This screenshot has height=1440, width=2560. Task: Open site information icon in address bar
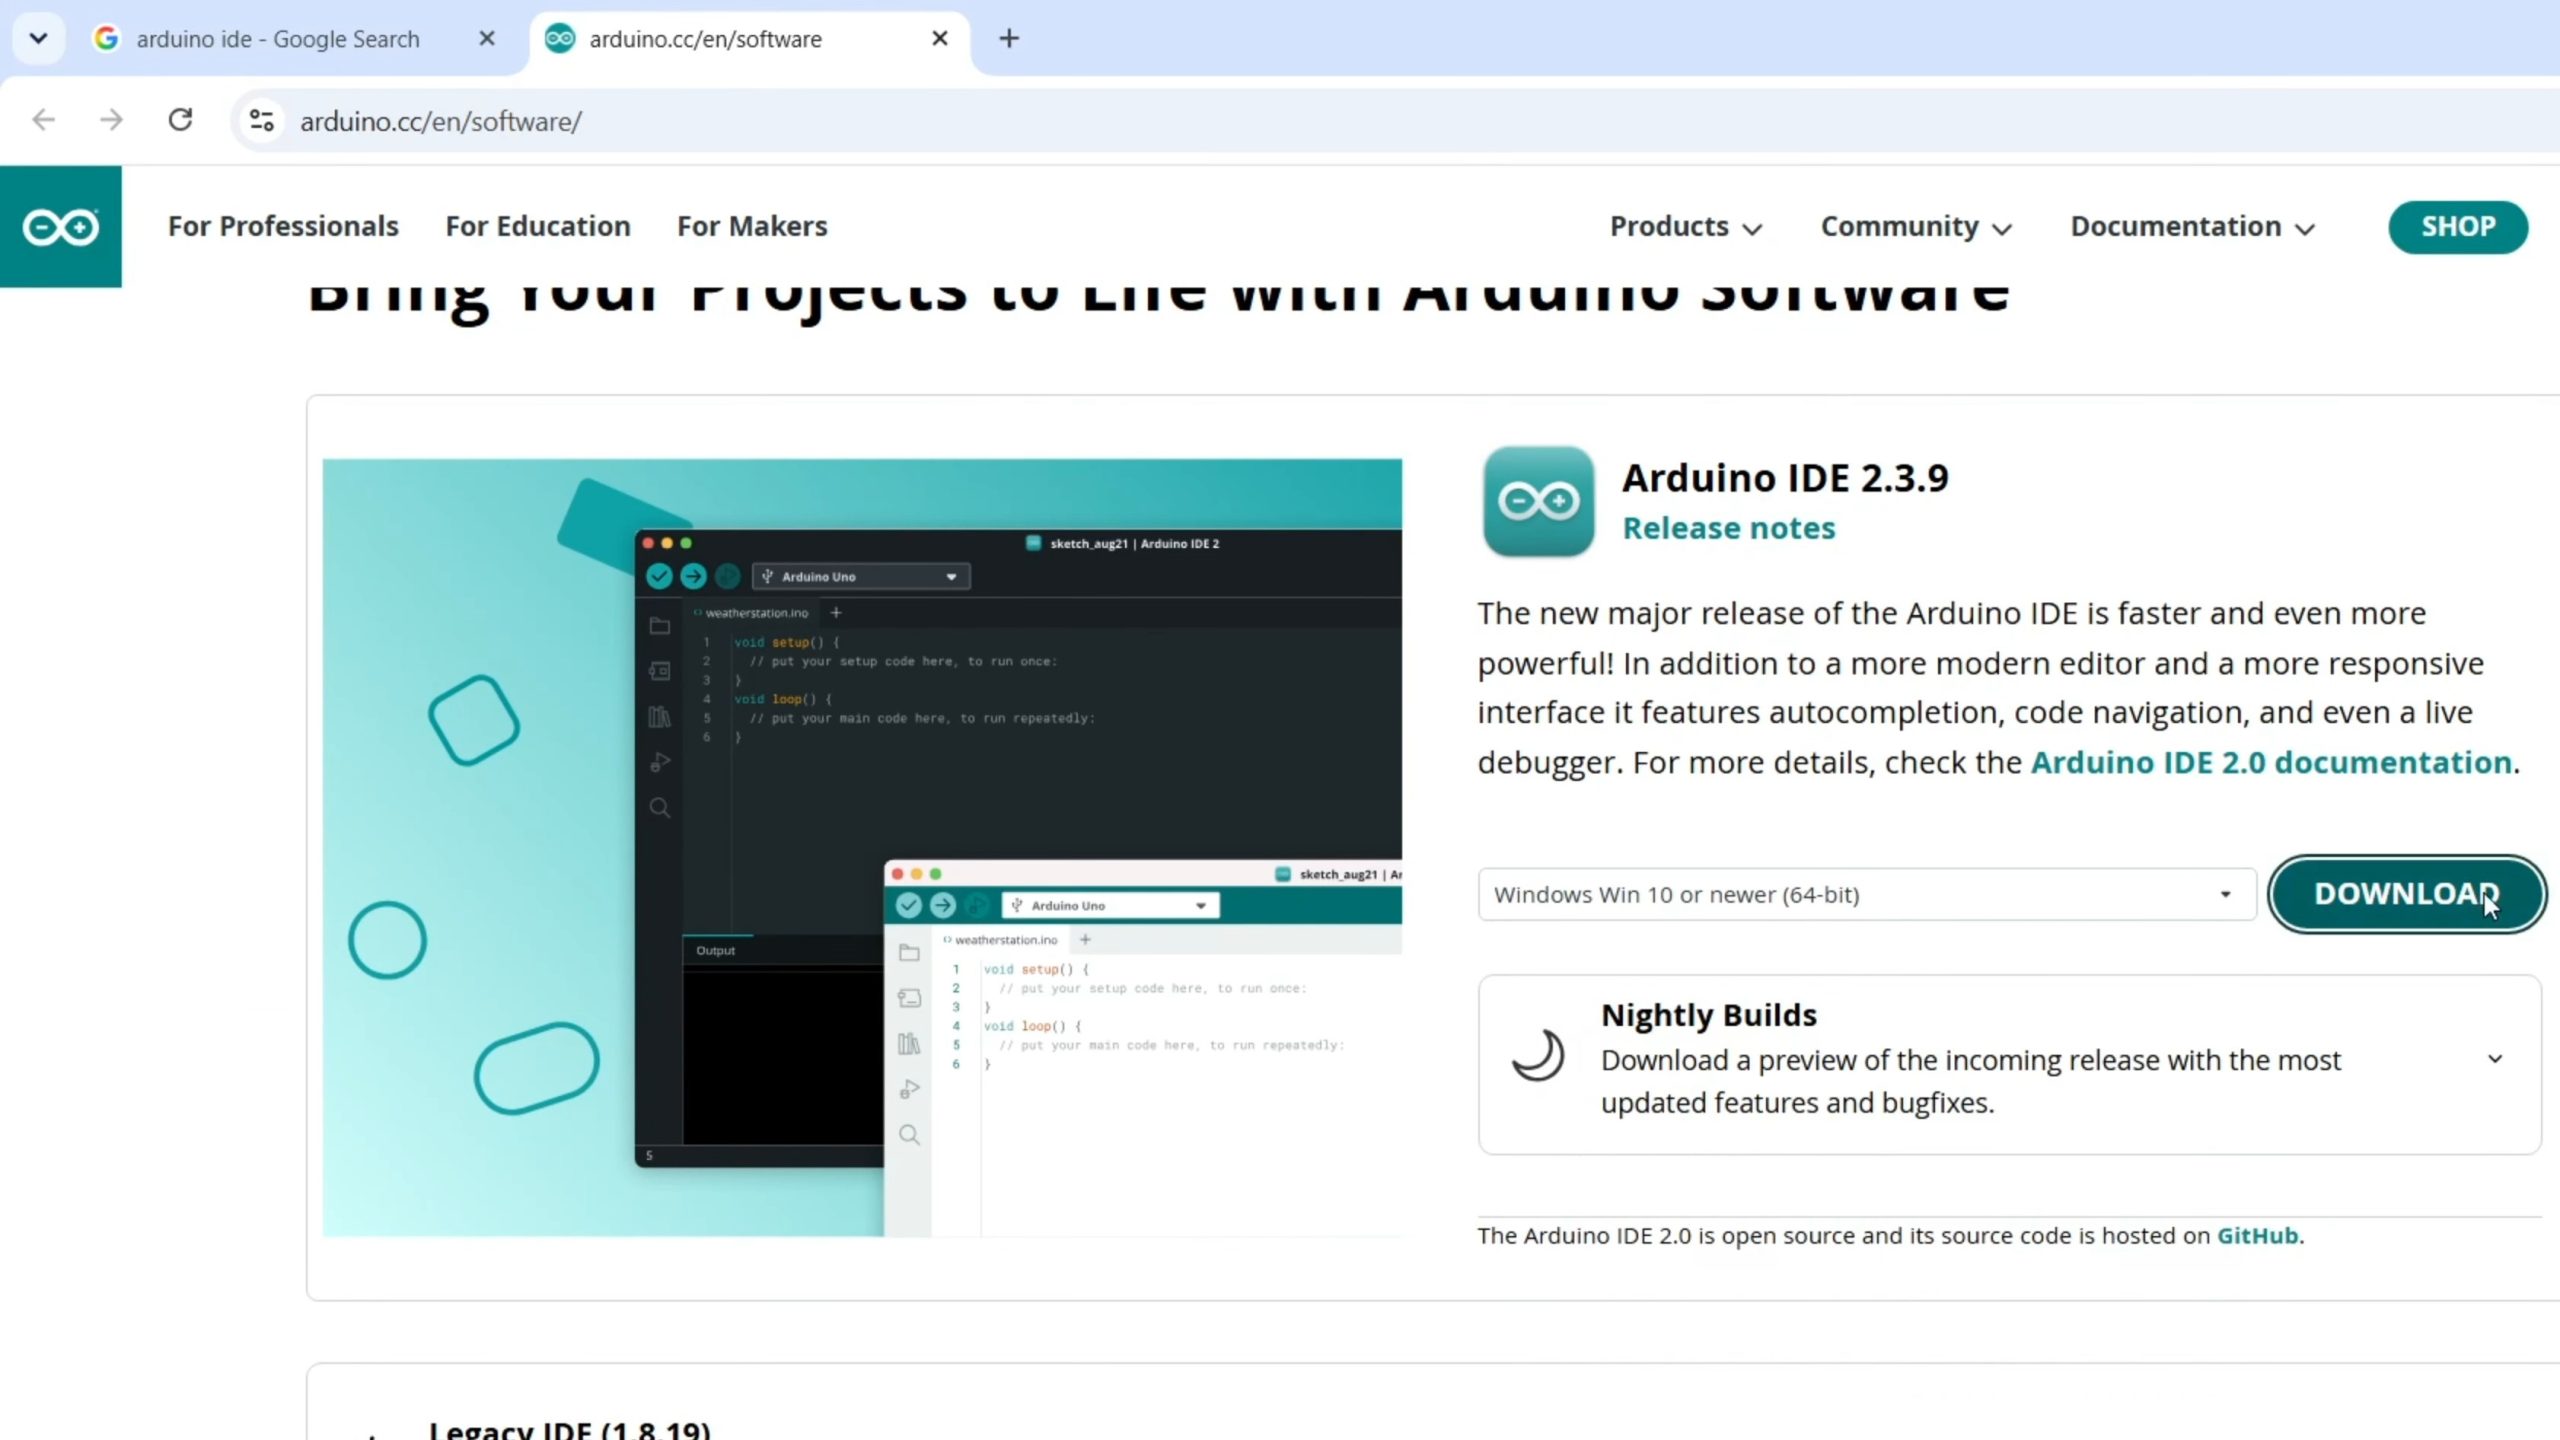click(x=262, y=121)
